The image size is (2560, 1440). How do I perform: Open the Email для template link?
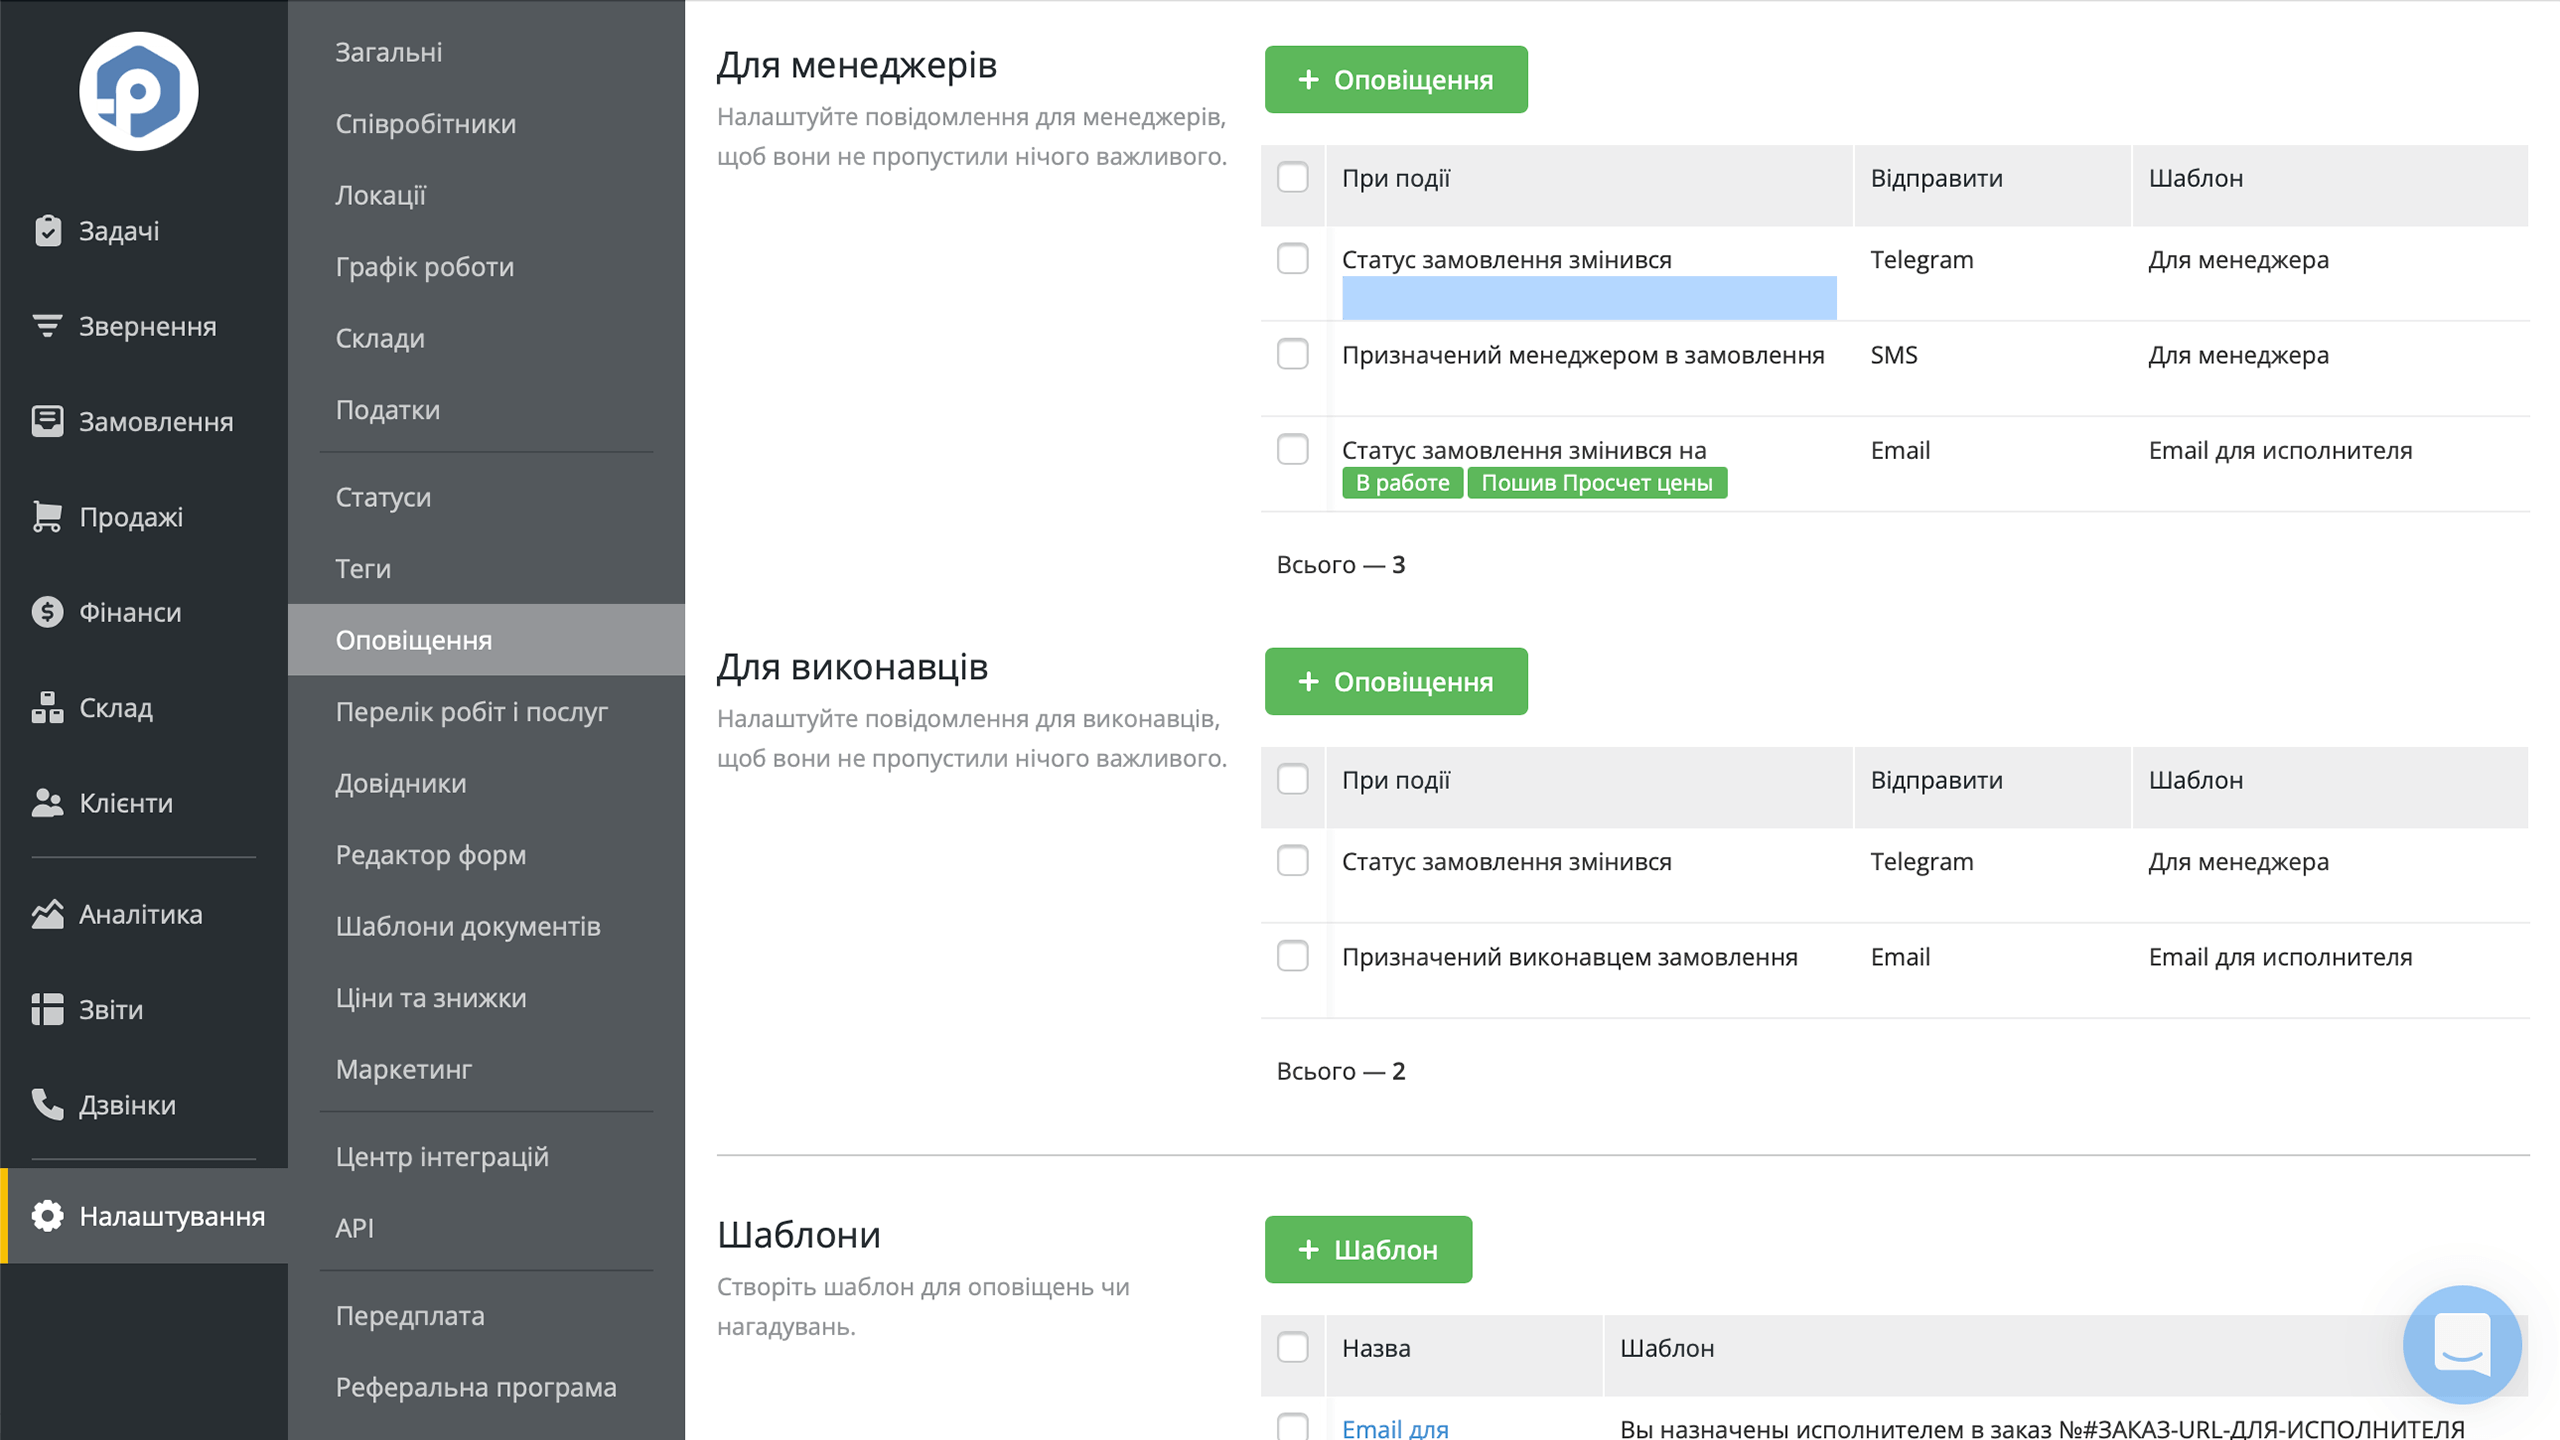1395,1429
